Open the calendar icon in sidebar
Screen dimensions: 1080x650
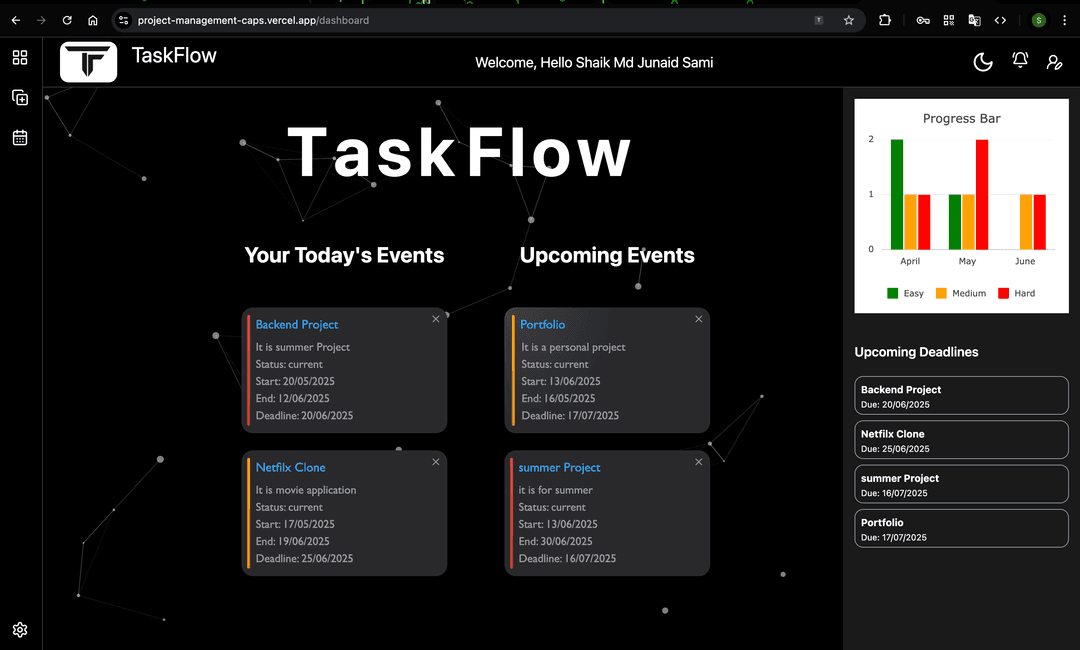[x=20, y=137]
